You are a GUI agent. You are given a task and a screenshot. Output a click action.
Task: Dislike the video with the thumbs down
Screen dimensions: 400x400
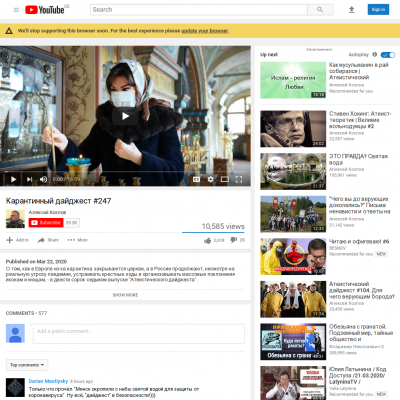click(234, 240)
